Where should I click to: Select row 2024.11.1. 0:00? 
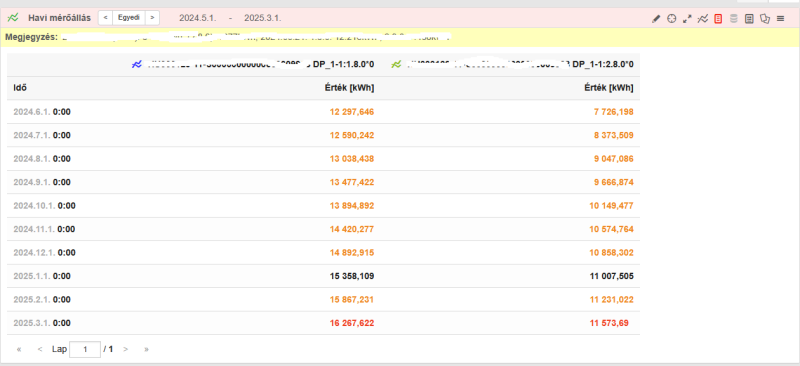[x=323, y=229]
